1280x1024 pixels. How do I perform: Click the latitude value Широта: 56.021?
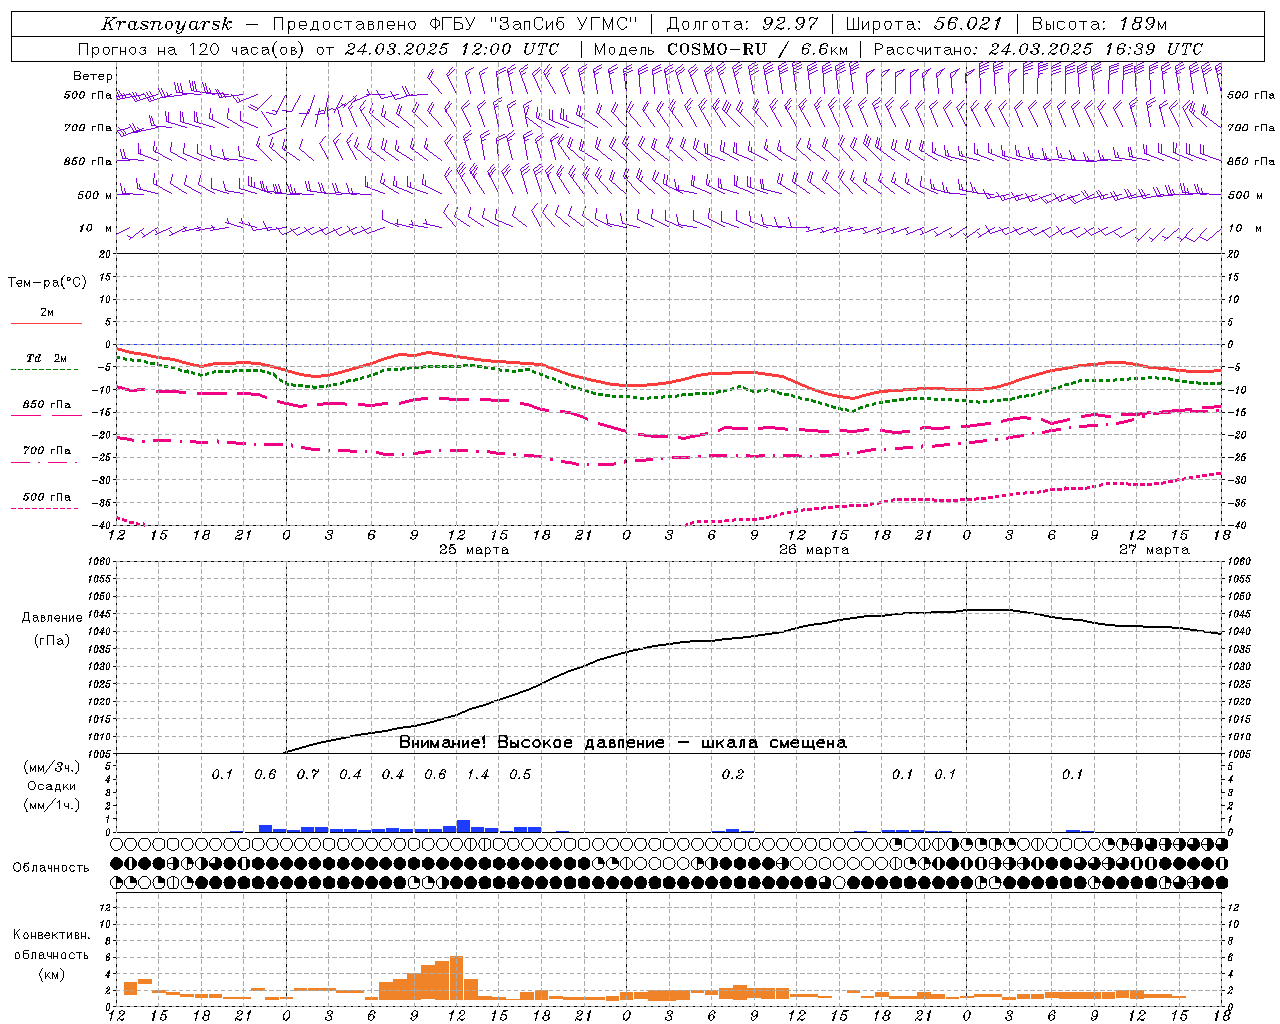924,24
